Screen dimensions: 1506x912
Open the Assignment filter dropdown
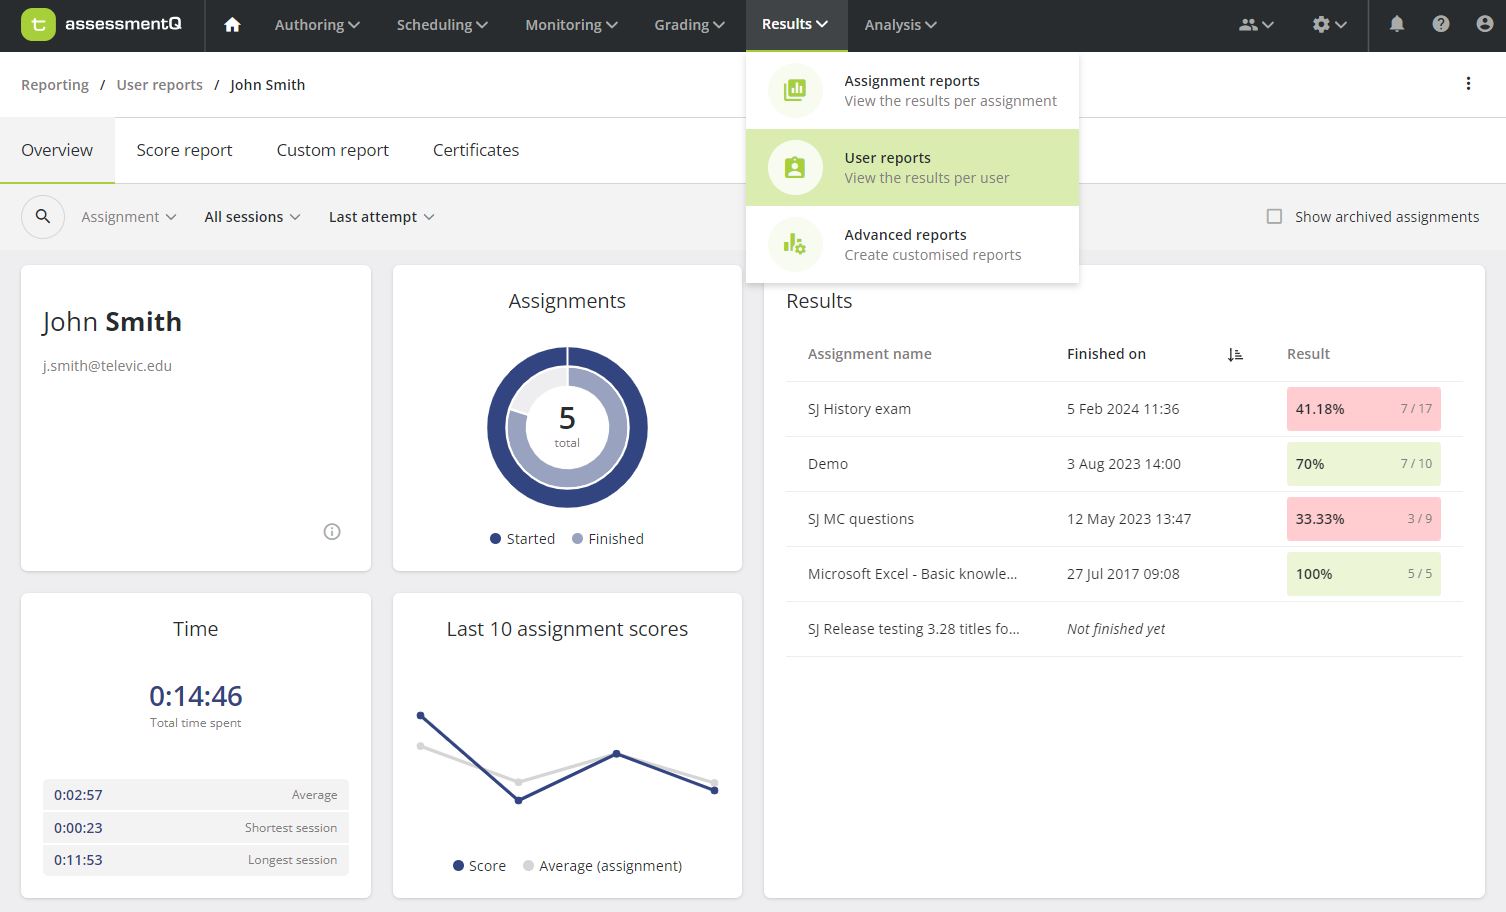pyautogui.click(x=128, y=216)
